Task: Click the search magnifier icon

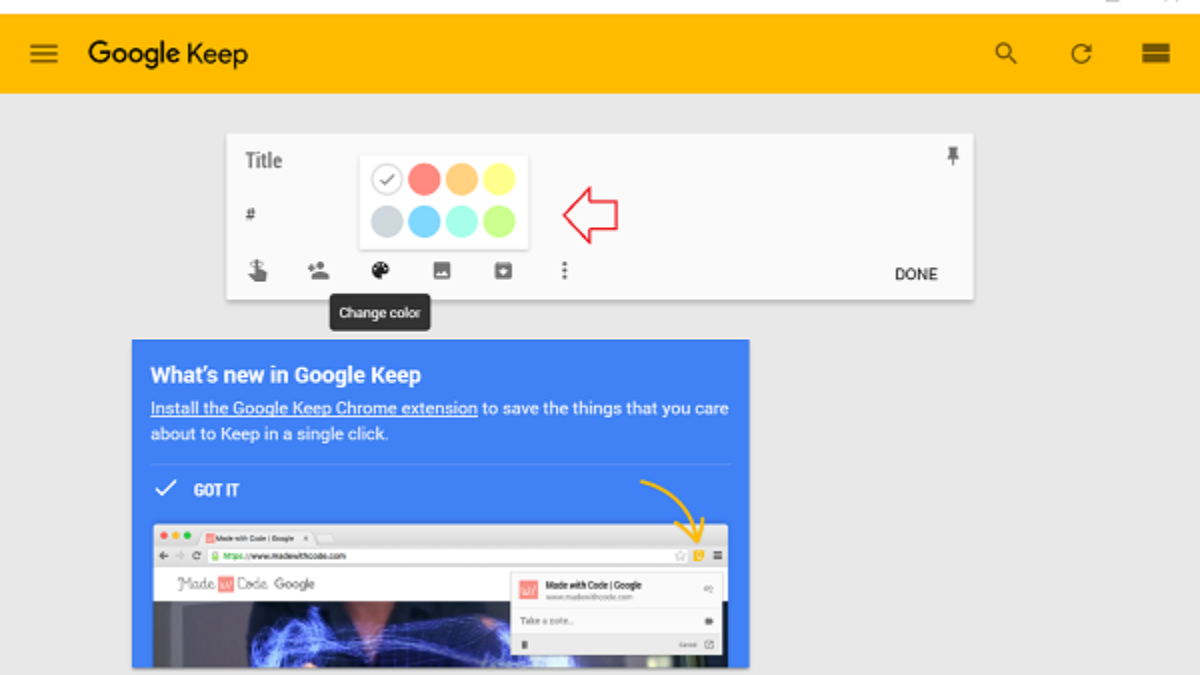Action: (x=1006, y=54)
